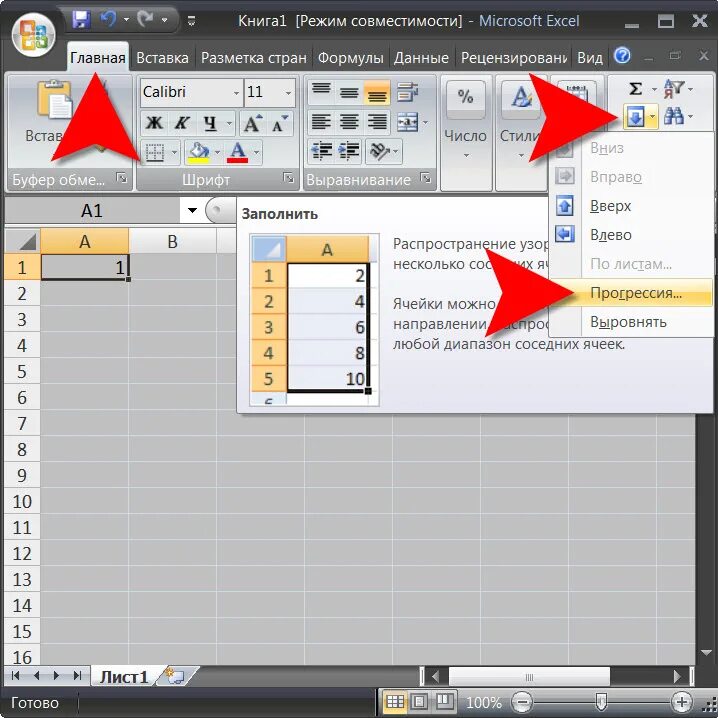This screenshot has height=718, width=718.
Task: Switch to the Данные tab
Action: coord(421,58)
